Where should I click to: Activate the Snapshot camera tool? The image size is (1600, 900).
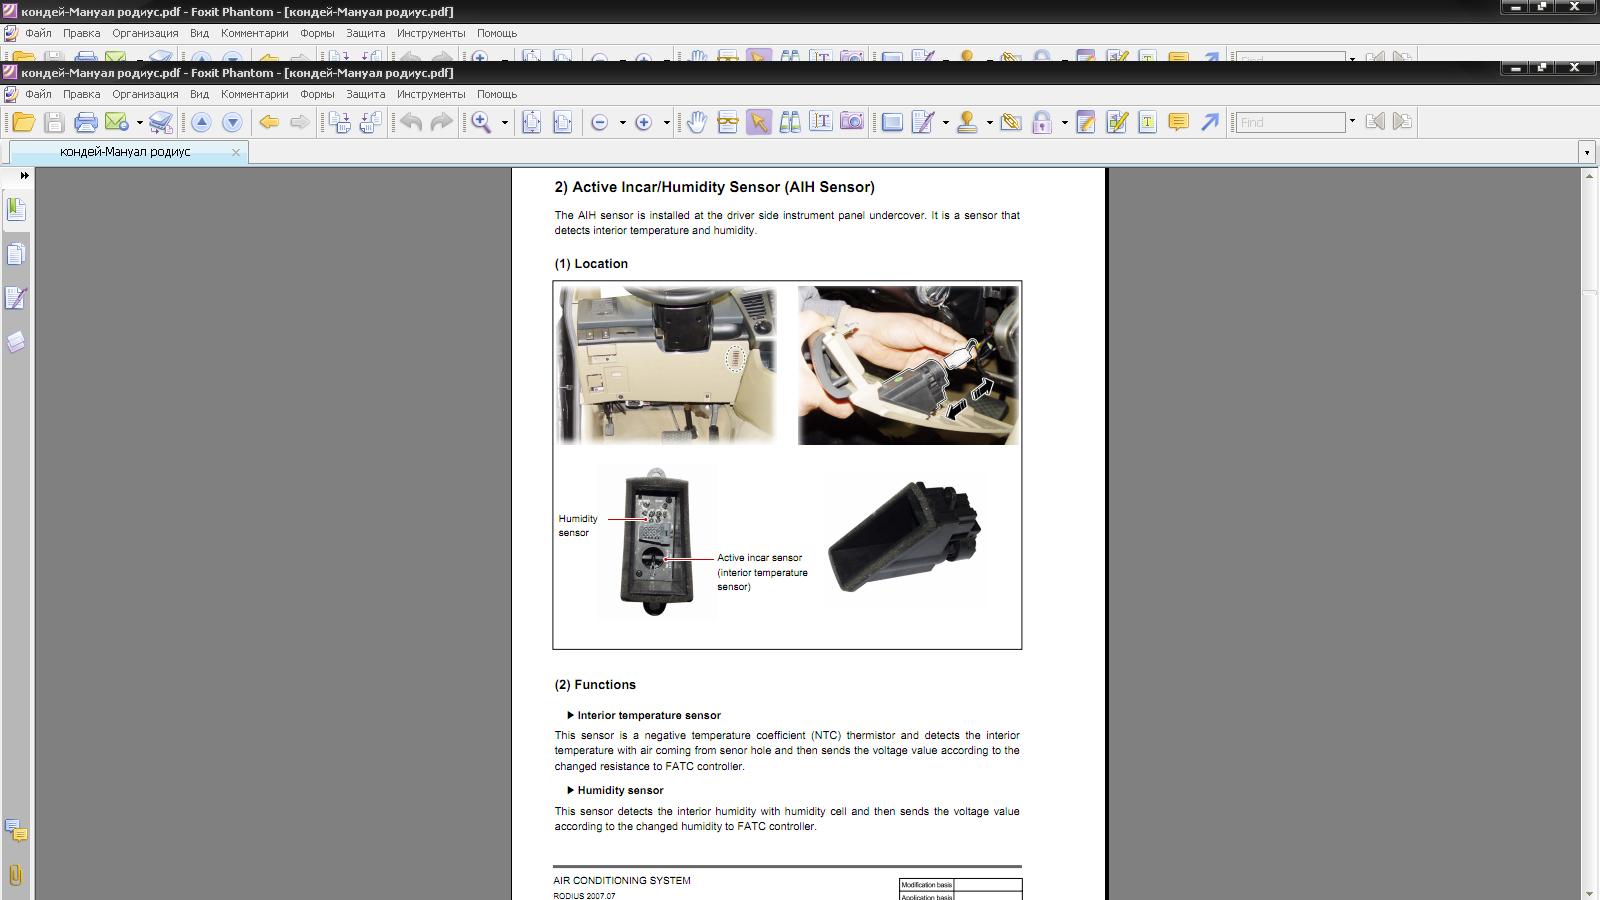click(851, 122)
